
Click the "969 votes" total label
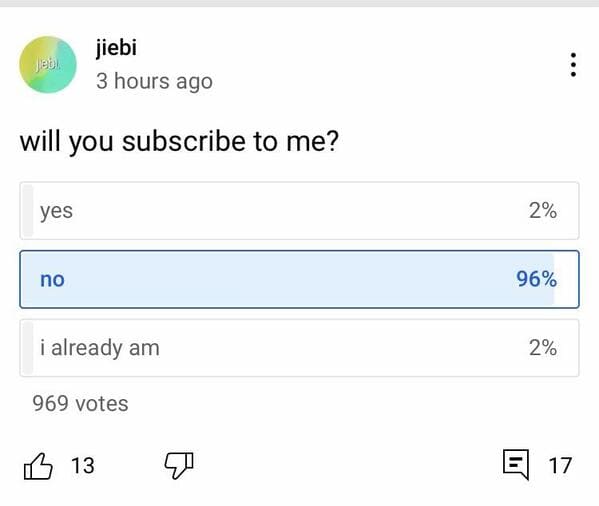80,404
